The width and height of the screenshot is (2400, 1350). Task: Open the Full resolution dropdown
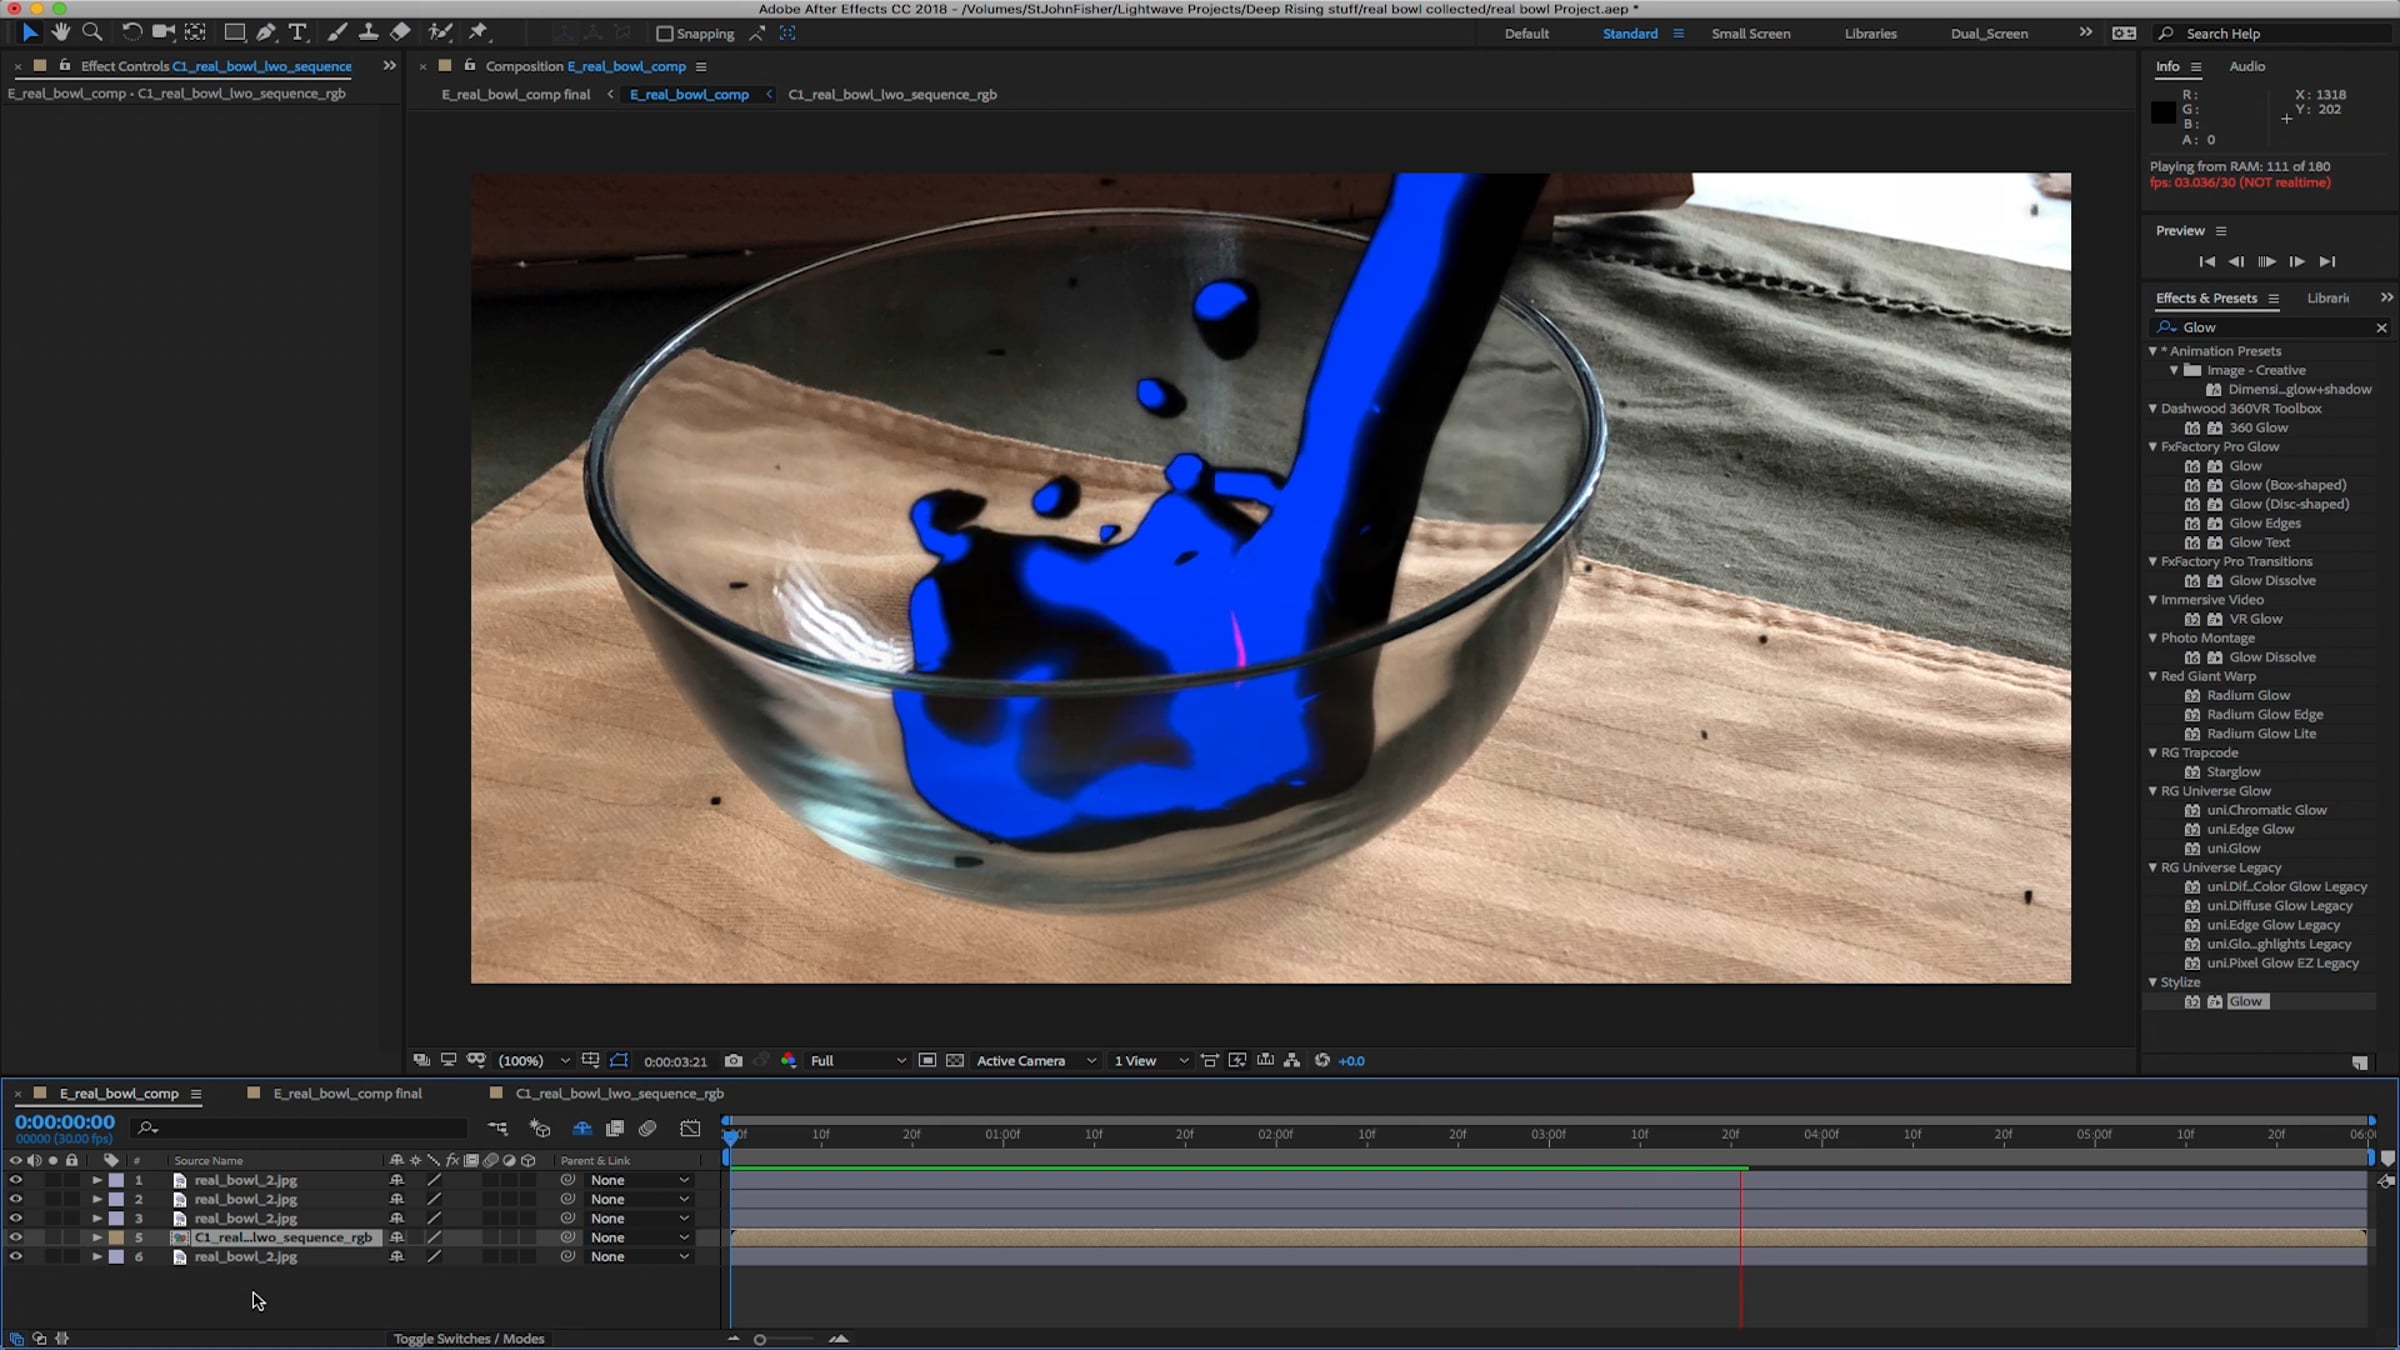click(x=858, y=1060)
